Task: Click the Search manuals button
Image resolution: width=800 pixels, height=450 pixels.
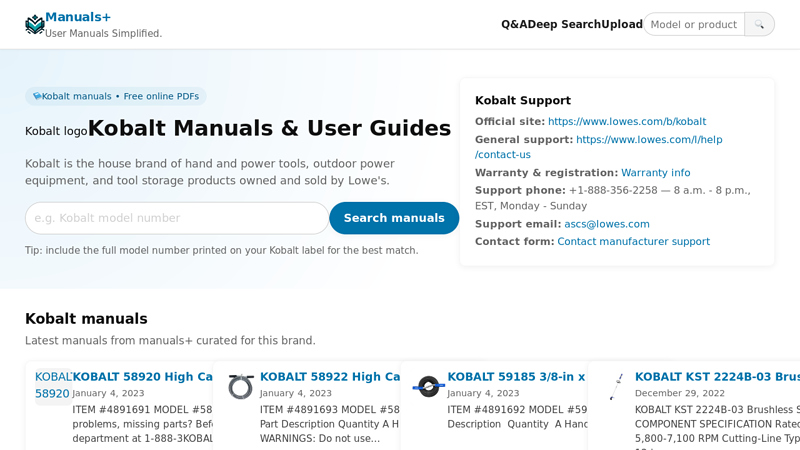Action: pos(394,218)
